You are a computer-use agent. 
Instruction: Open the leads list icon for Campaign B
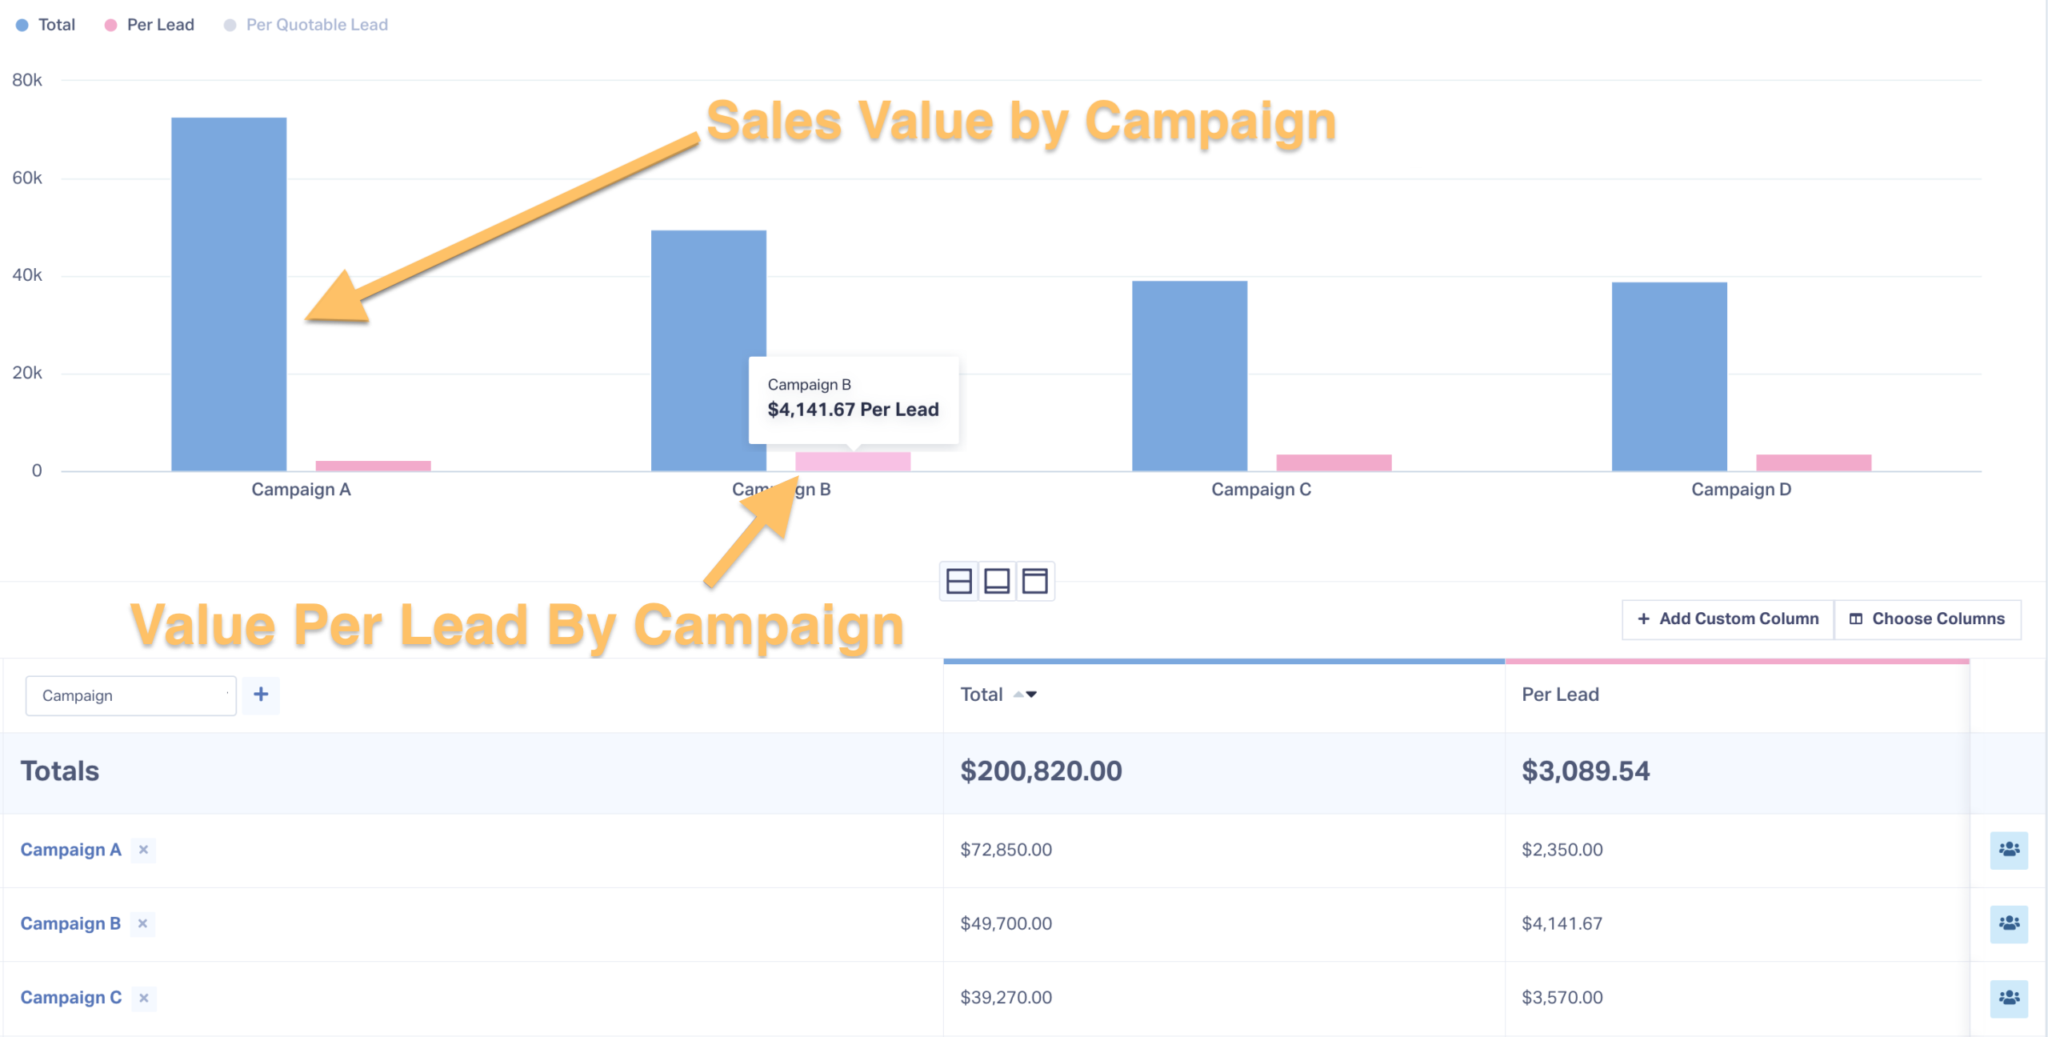pos(2009,923)
